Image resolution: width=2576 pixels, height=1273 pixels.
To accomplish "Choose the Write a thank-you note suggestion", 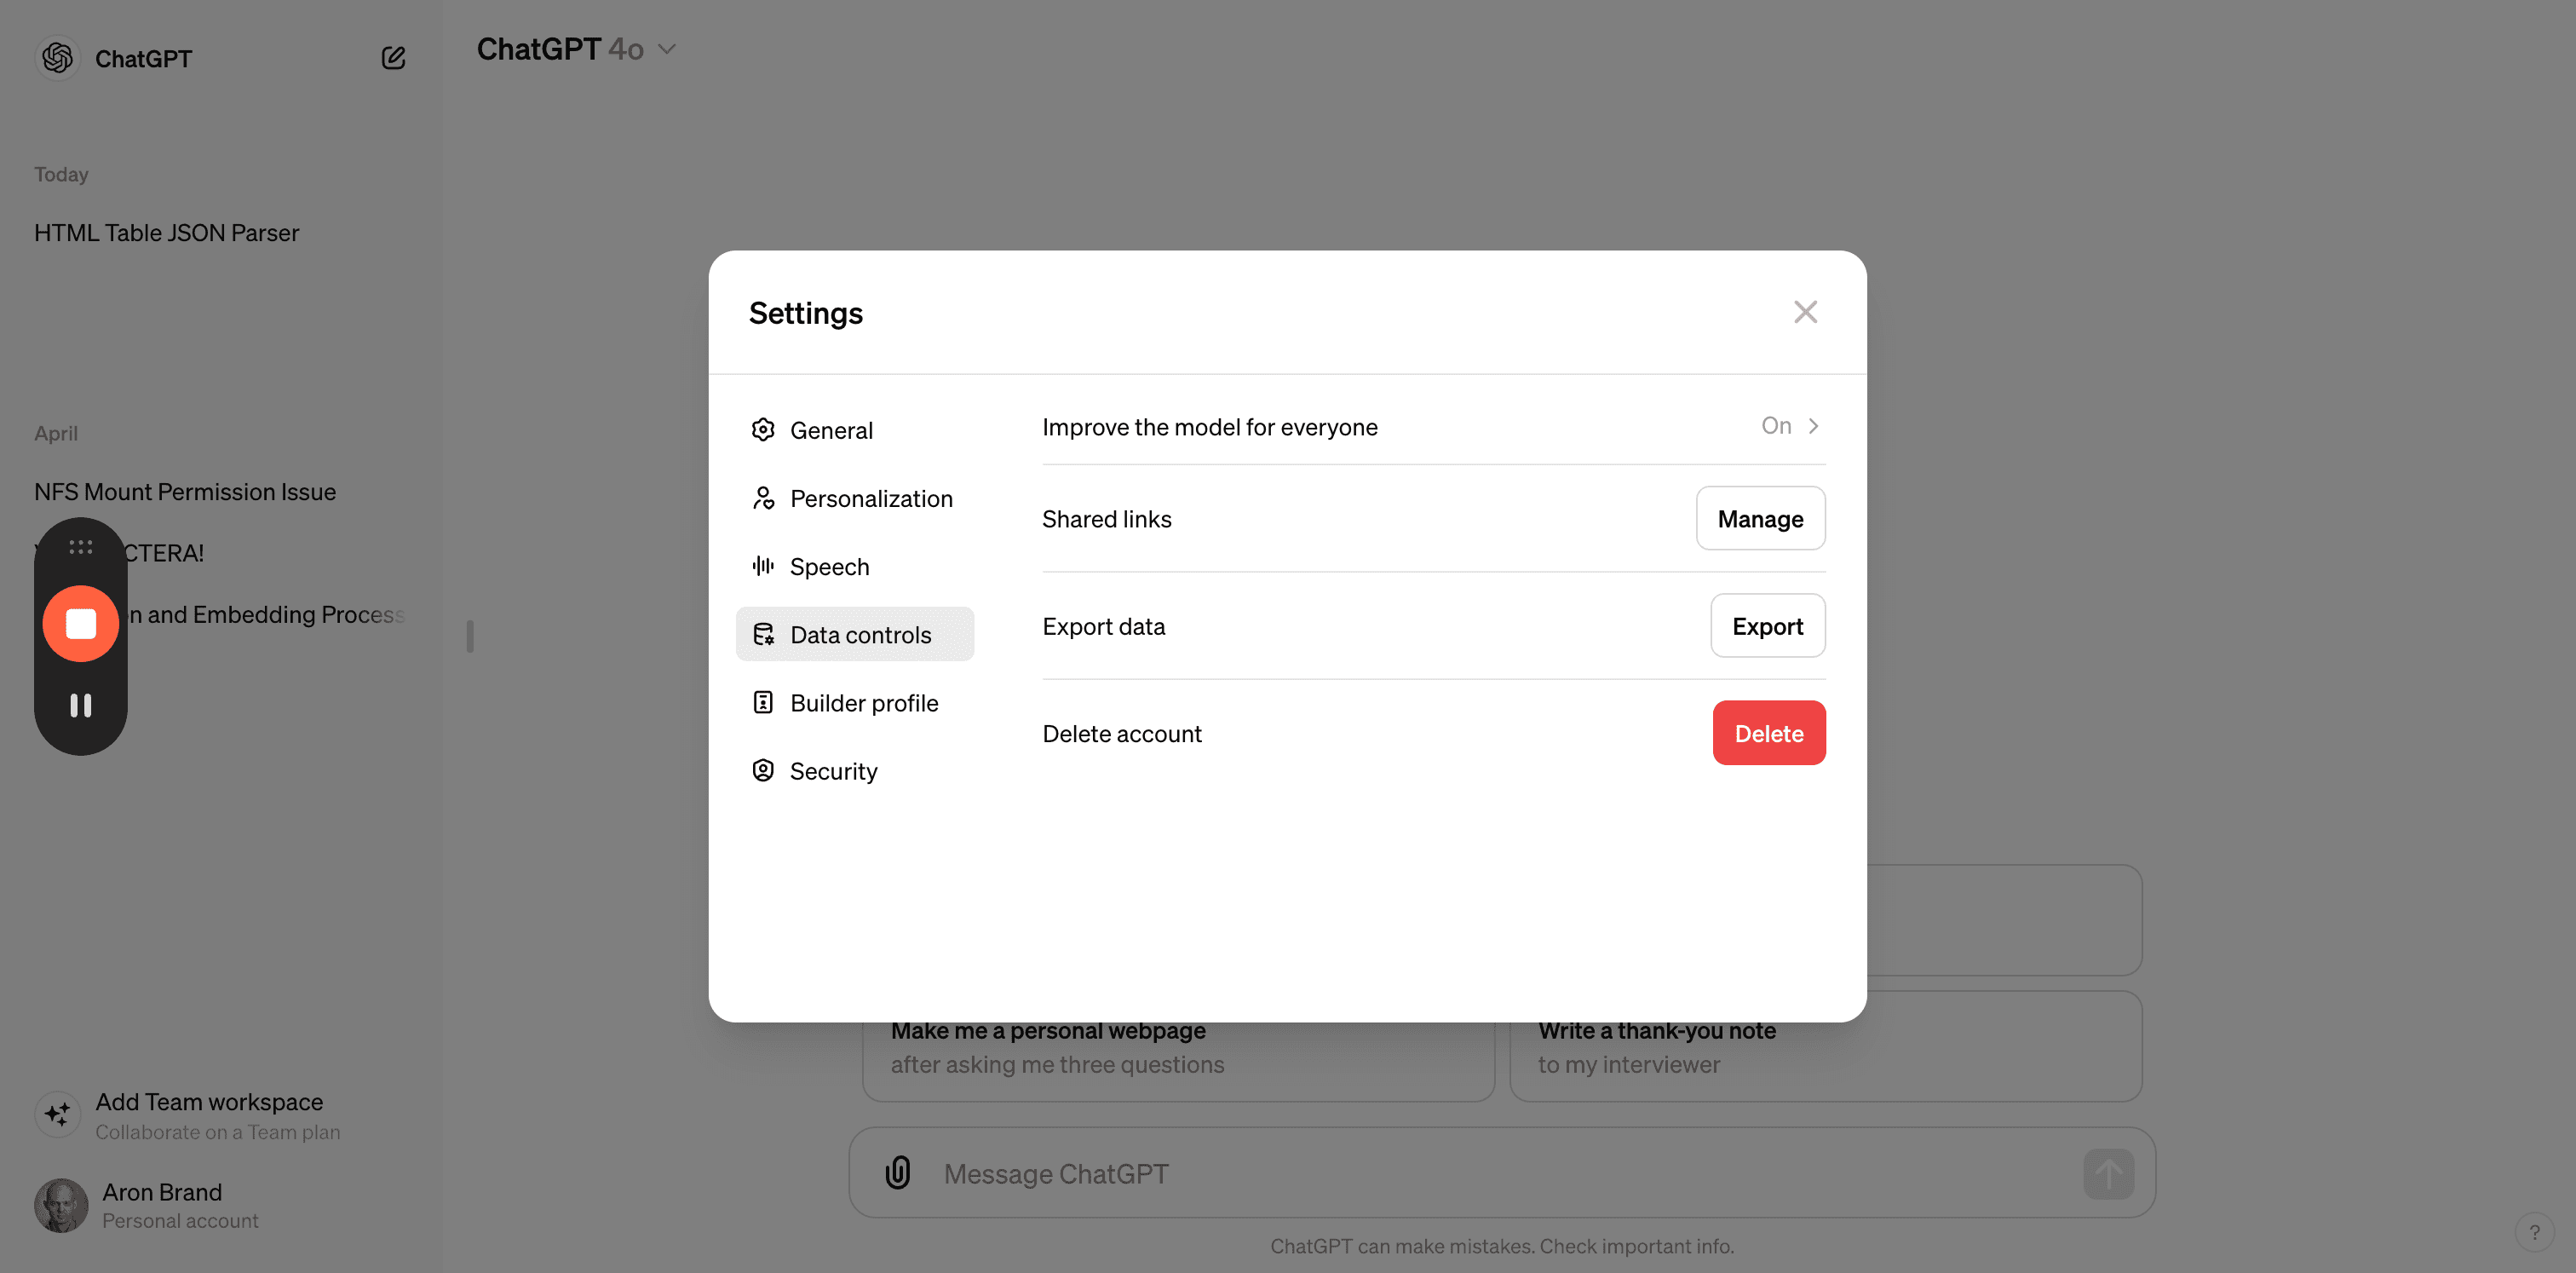I will (x=1825, y=1047).
